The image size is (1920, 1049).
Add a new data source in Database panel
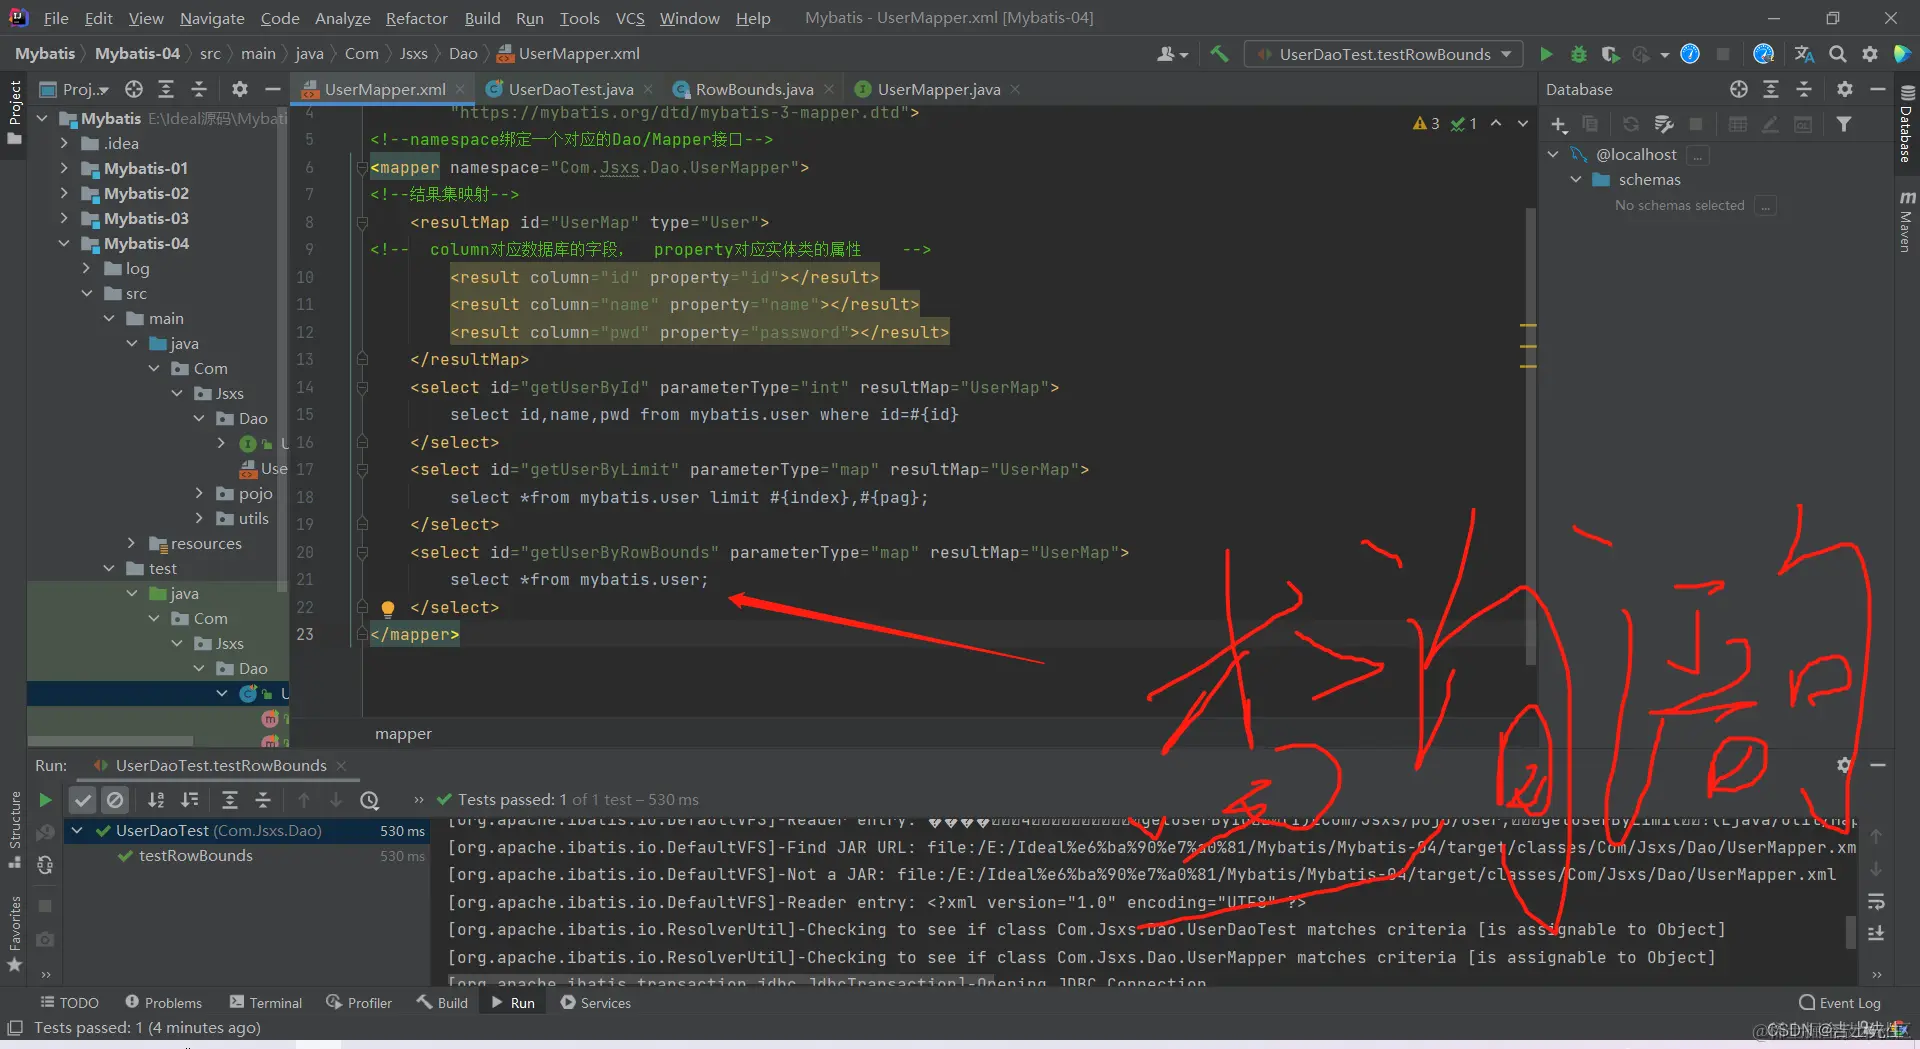click(1559, 124)
